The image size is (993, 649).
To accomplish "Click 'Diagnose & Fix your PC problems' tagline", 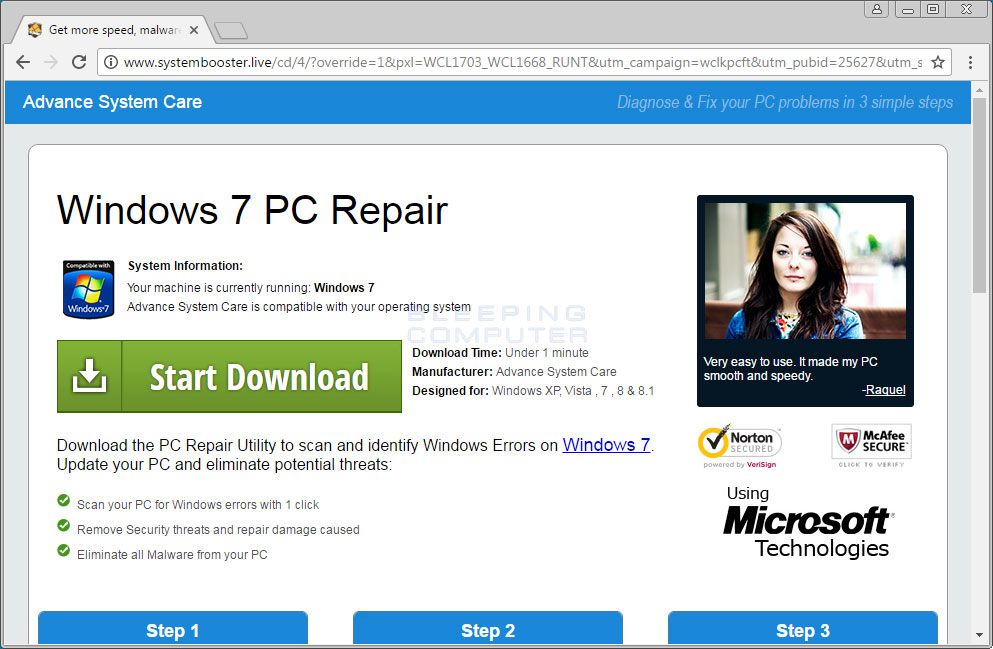I will pos(785,102).
